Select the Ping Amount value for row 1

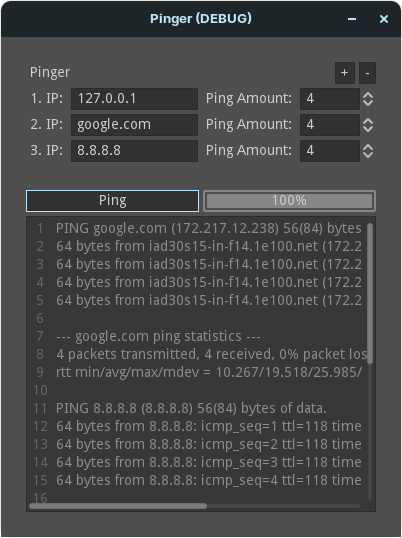tap(330, 99)
